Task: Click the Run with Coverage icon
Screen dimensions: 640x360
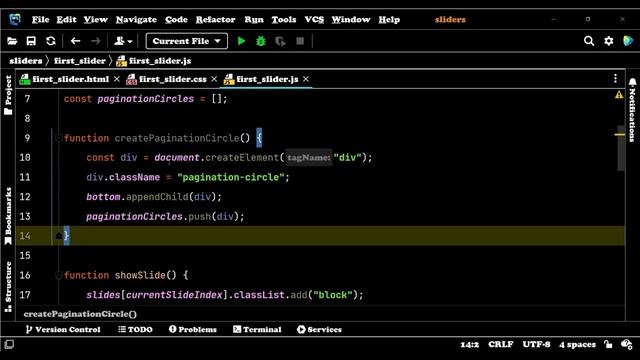Action: 280,41
